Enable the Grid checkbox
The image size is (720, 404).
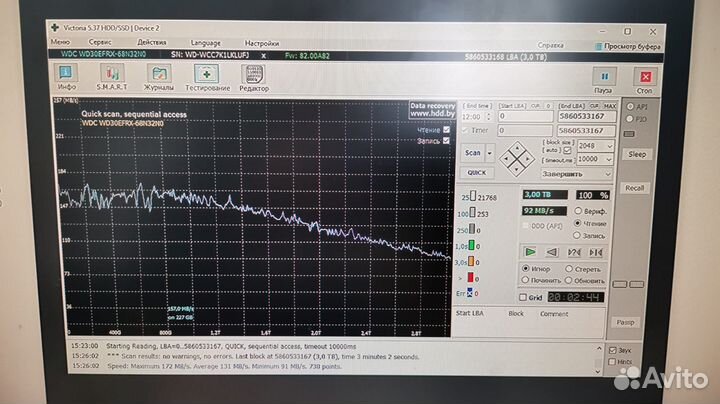click(523, 297)
